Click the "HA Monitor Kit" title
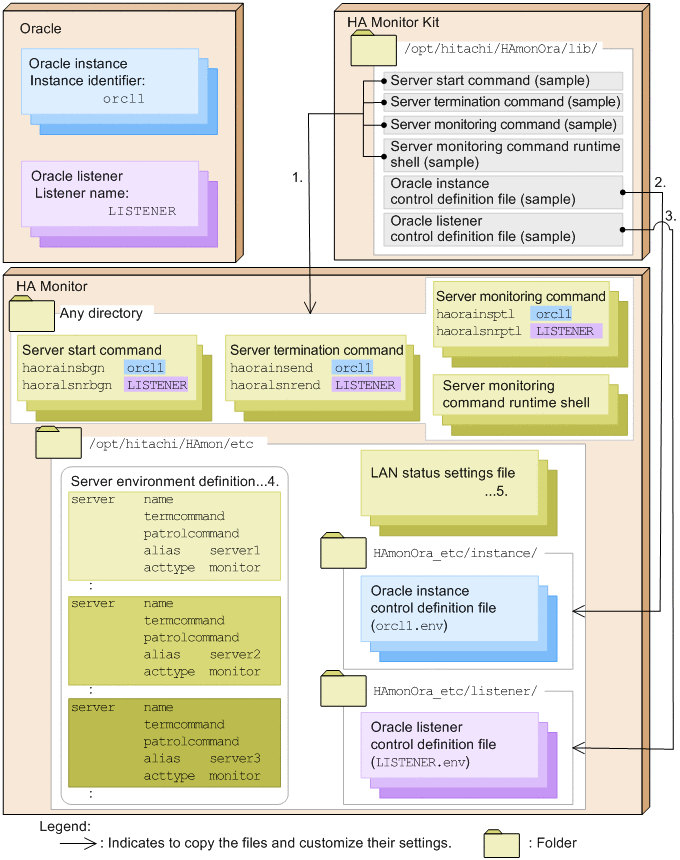The height and width of the screenshot is (860, 680). click(x=393, y=22)
